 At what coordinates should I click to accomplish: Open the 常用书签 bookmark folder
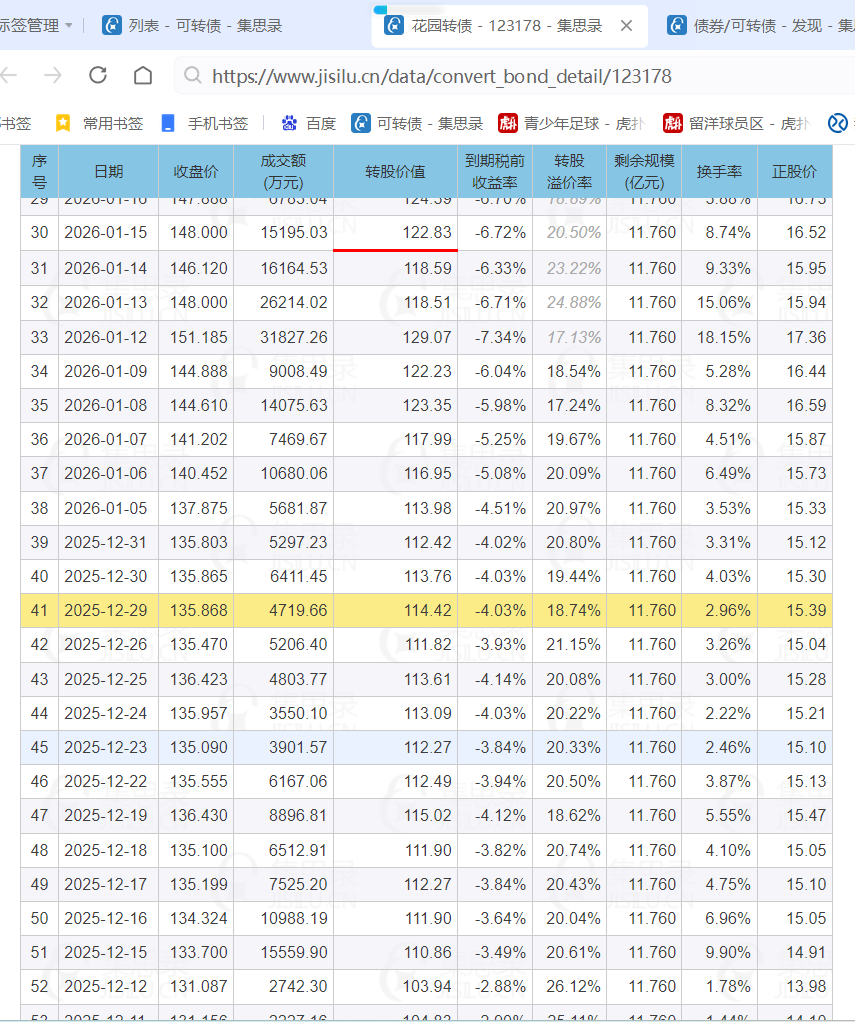click(x=100, y=123)
